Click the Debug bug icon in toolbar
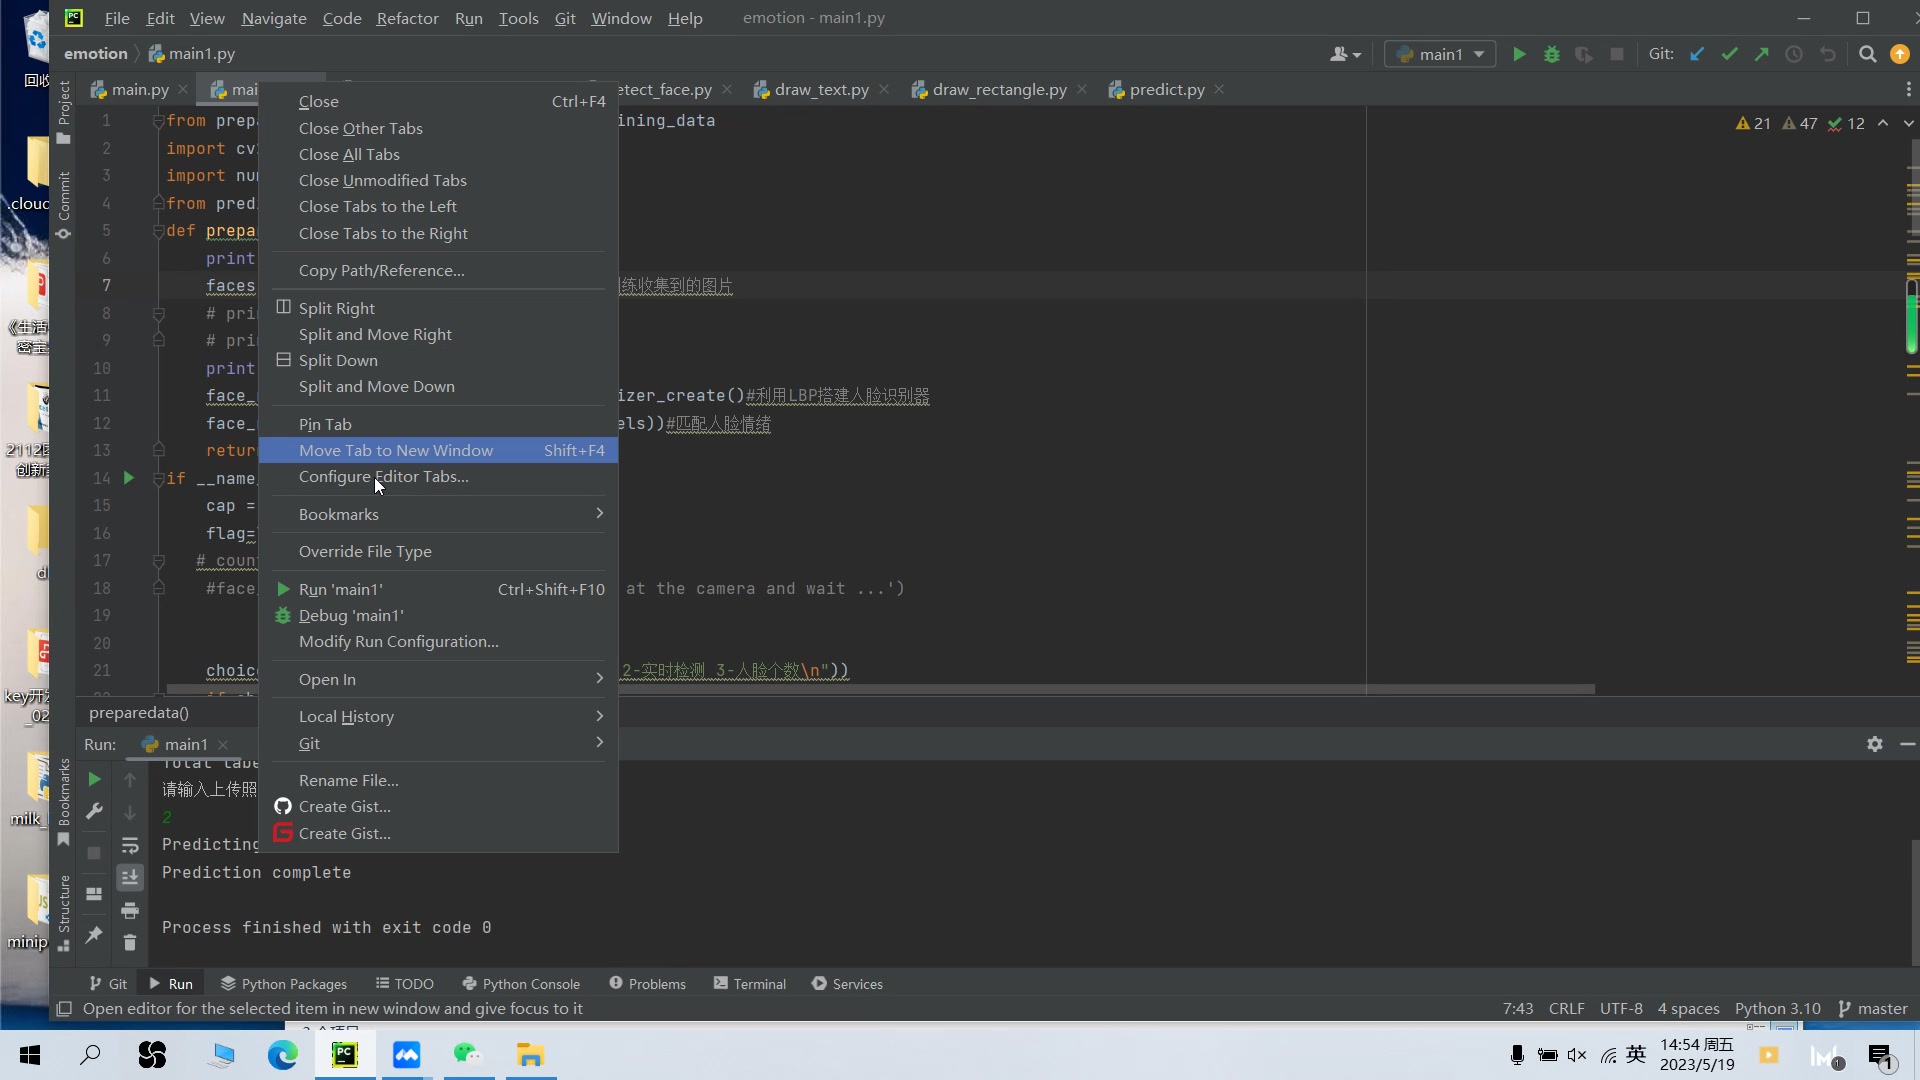Viewport: 1920px width, 1080px height. 1551,54
